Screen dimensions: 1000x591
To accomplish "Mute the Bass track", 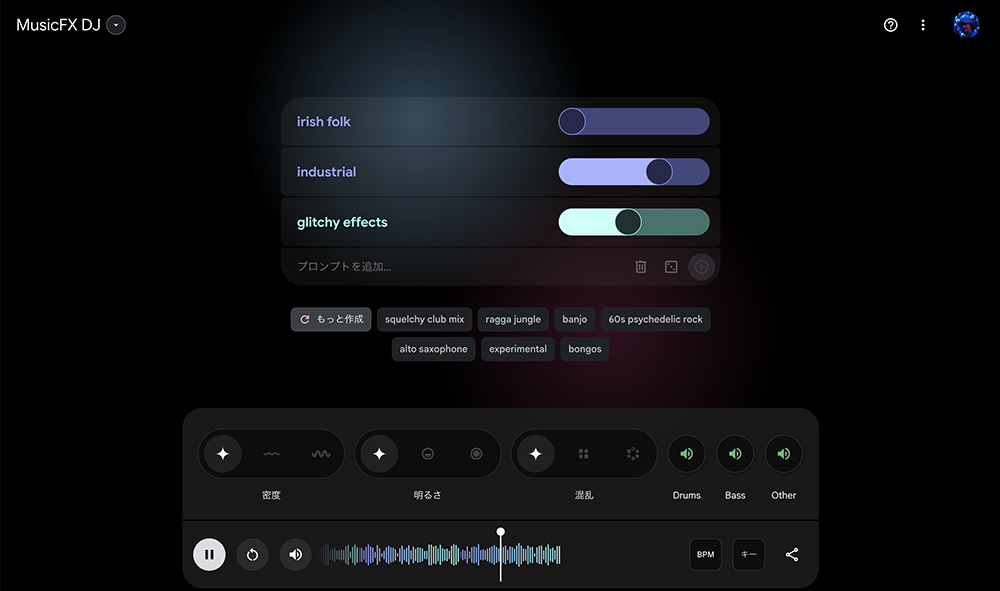I will (x=735, y=454).
